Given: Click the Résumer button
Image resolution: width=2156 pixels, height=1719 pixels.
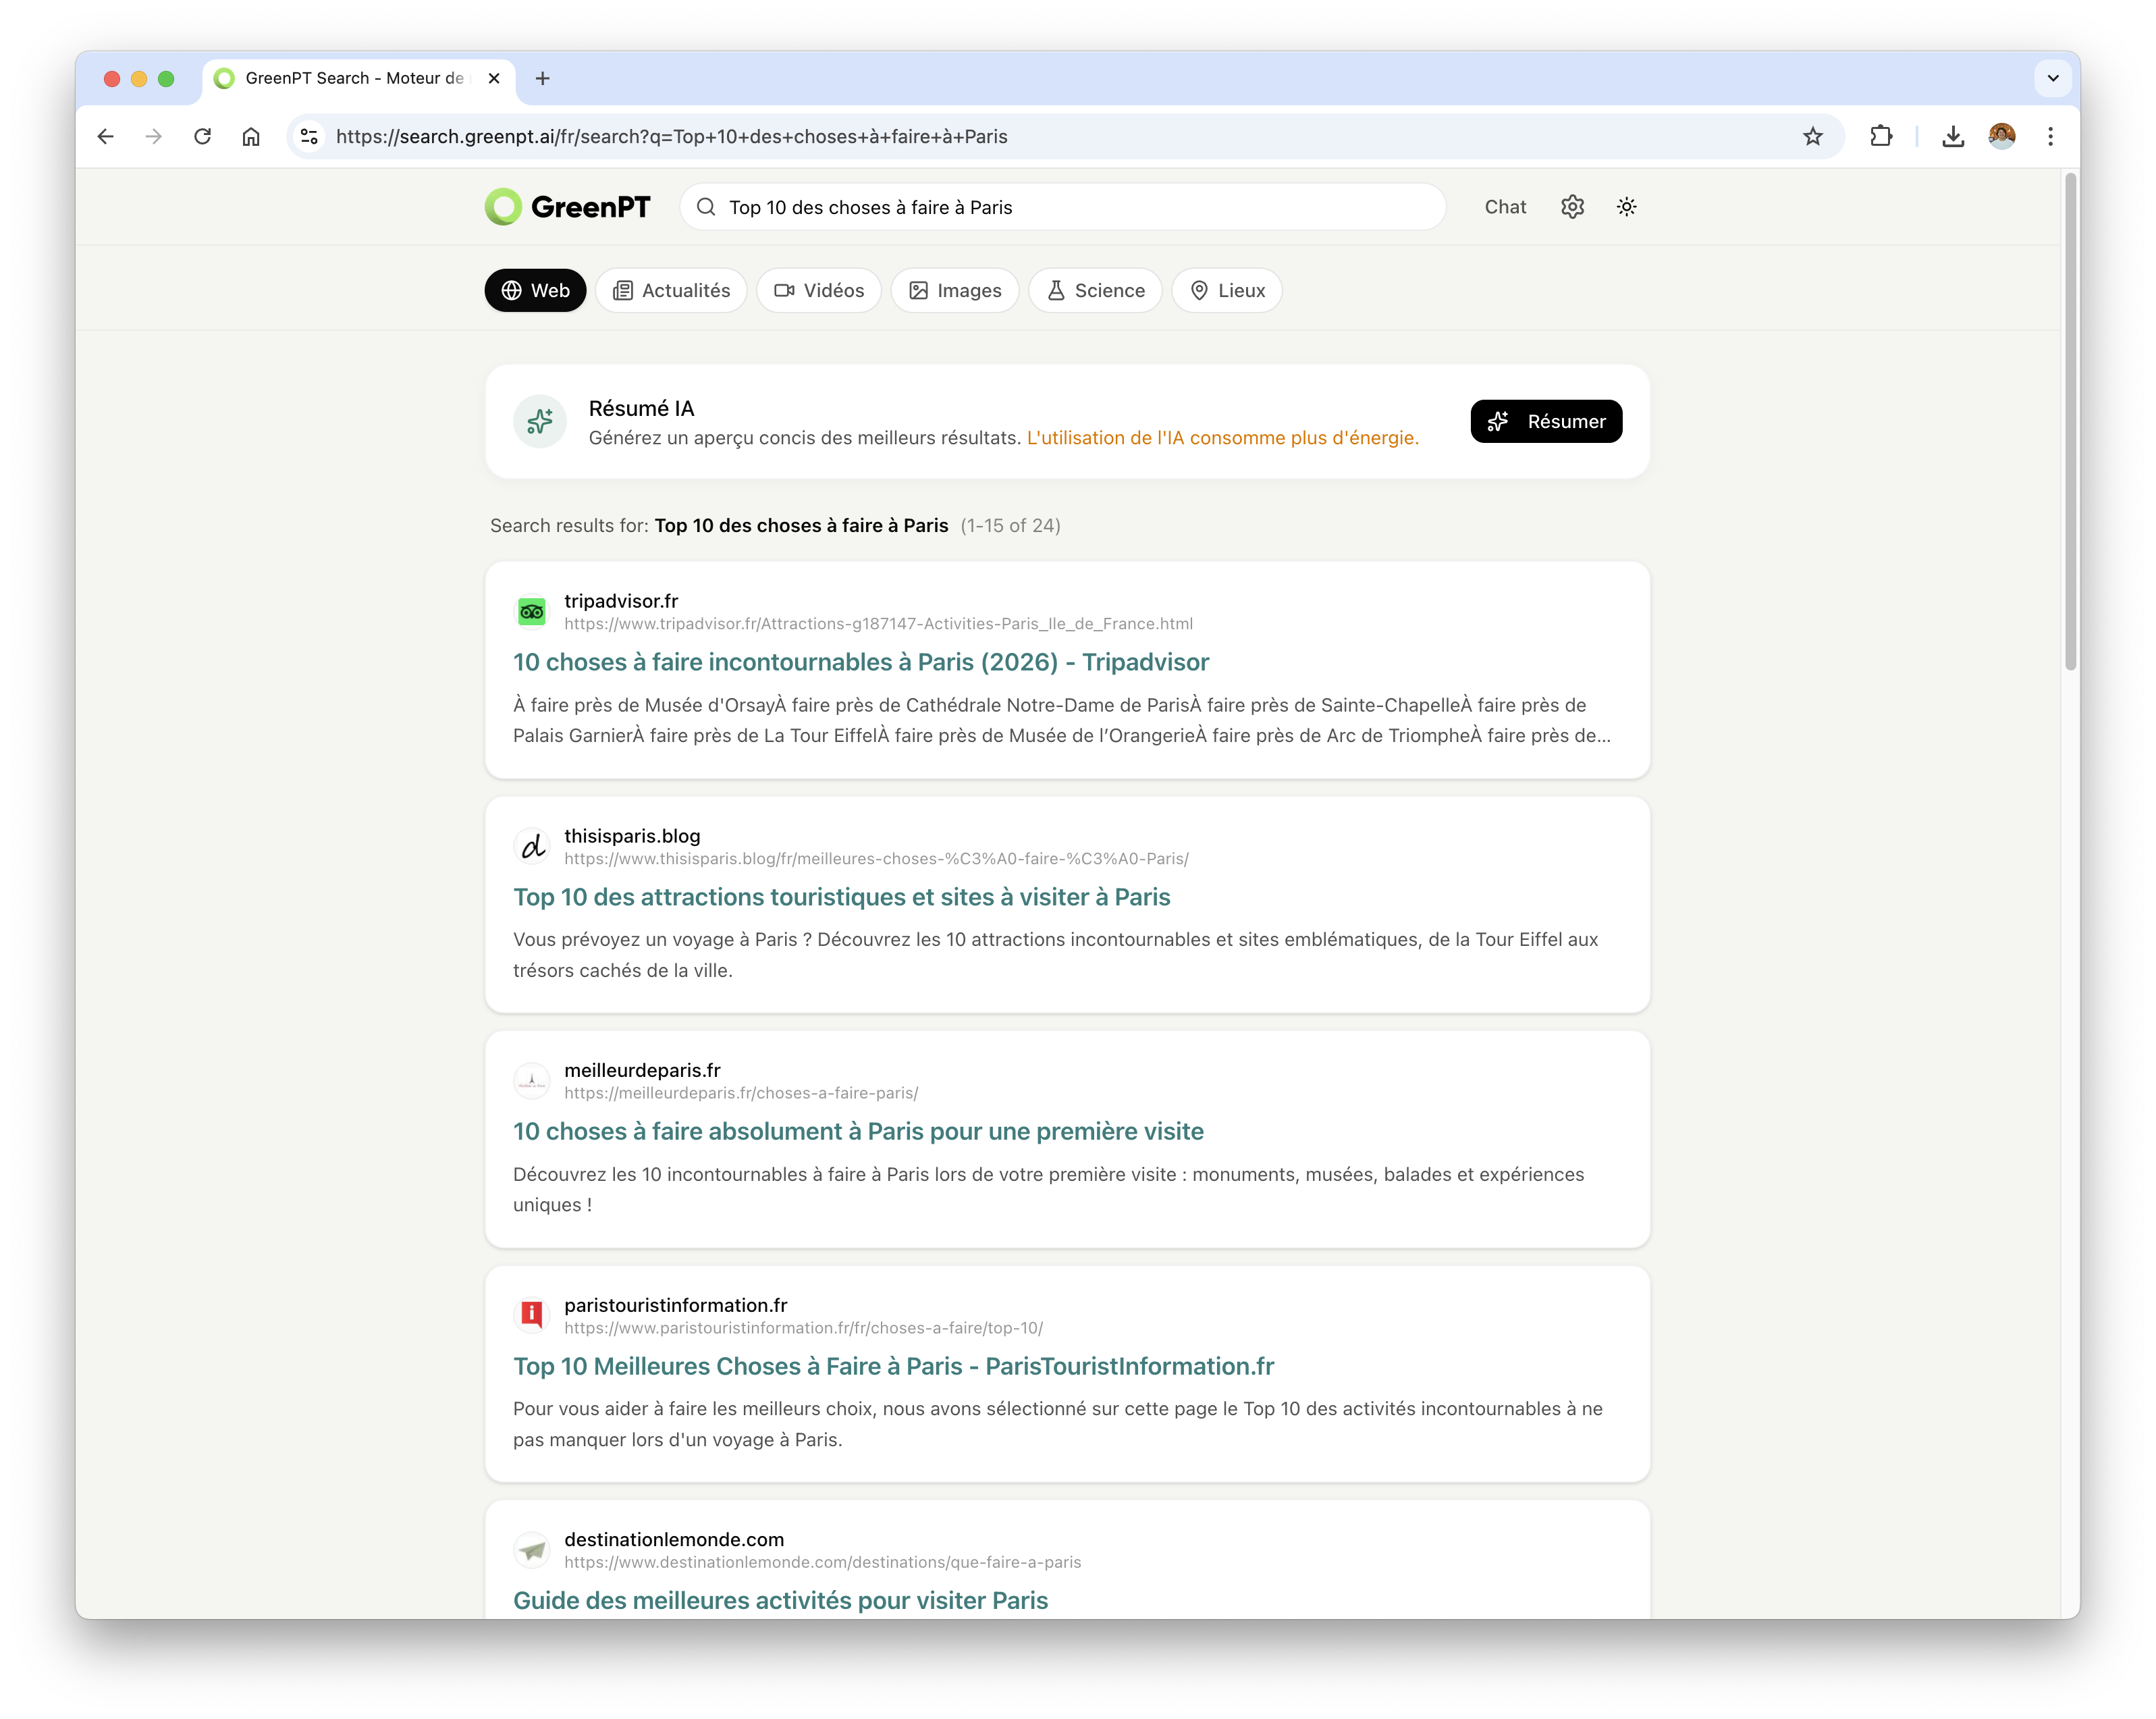Looking at the screenshot, I should tap(1545, 422).
